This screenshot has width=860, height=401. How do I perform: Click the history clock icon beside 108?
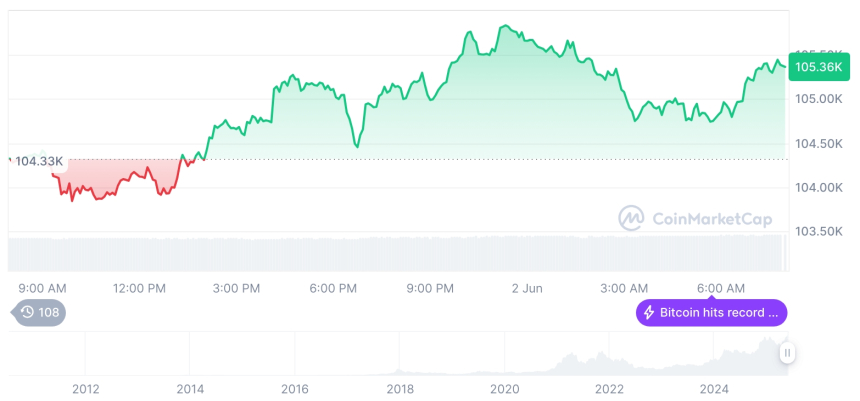(x=27, y=313)
